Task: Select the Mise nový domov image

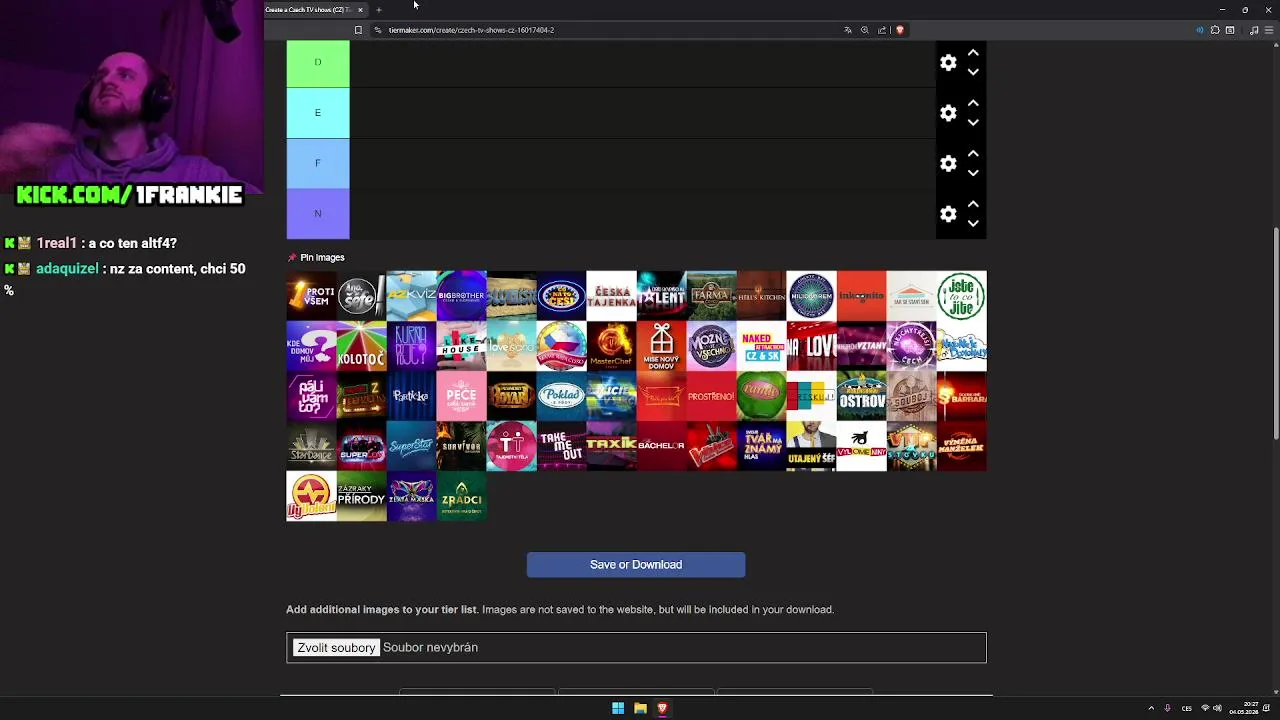Action: pyautogui.click(x=661, y=346)
